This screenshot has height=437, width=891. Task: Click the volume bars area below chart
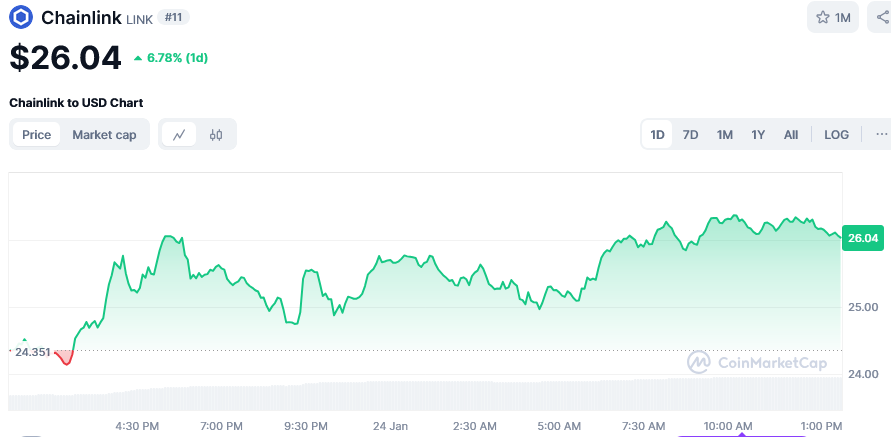(425, 394)
